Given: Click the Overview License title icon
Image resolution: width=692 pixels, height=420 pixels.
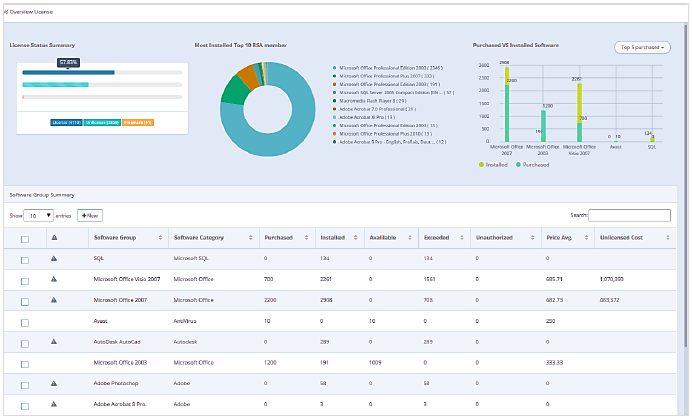Looking at the screenshot, I should [6, 12].
